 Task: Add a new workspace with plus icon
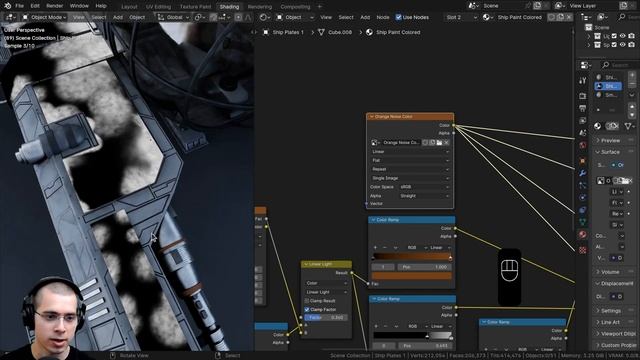[x=319, y=7]
